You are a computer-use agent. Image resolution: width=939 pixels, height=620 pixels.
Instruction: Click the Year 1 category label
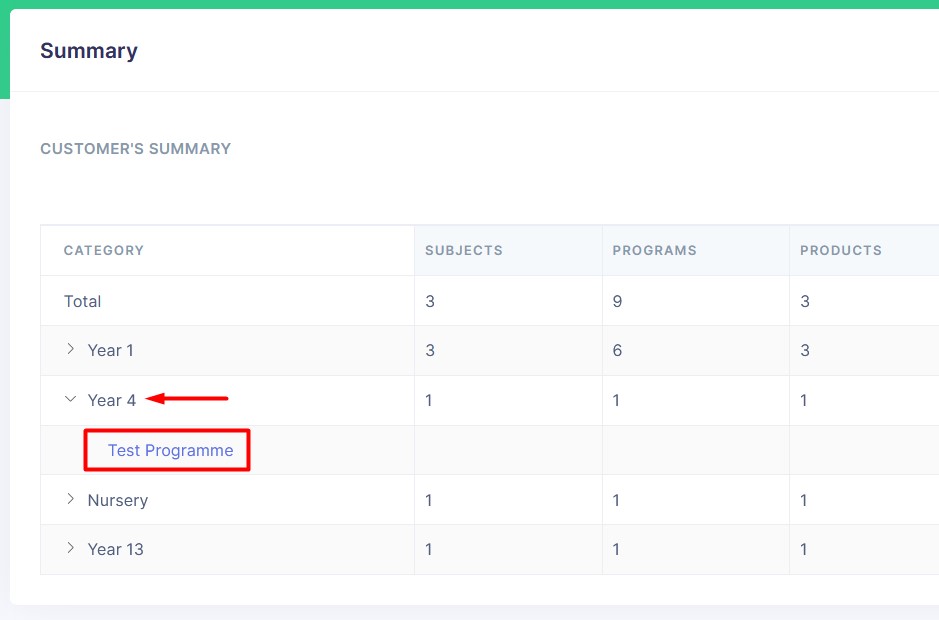111,350
